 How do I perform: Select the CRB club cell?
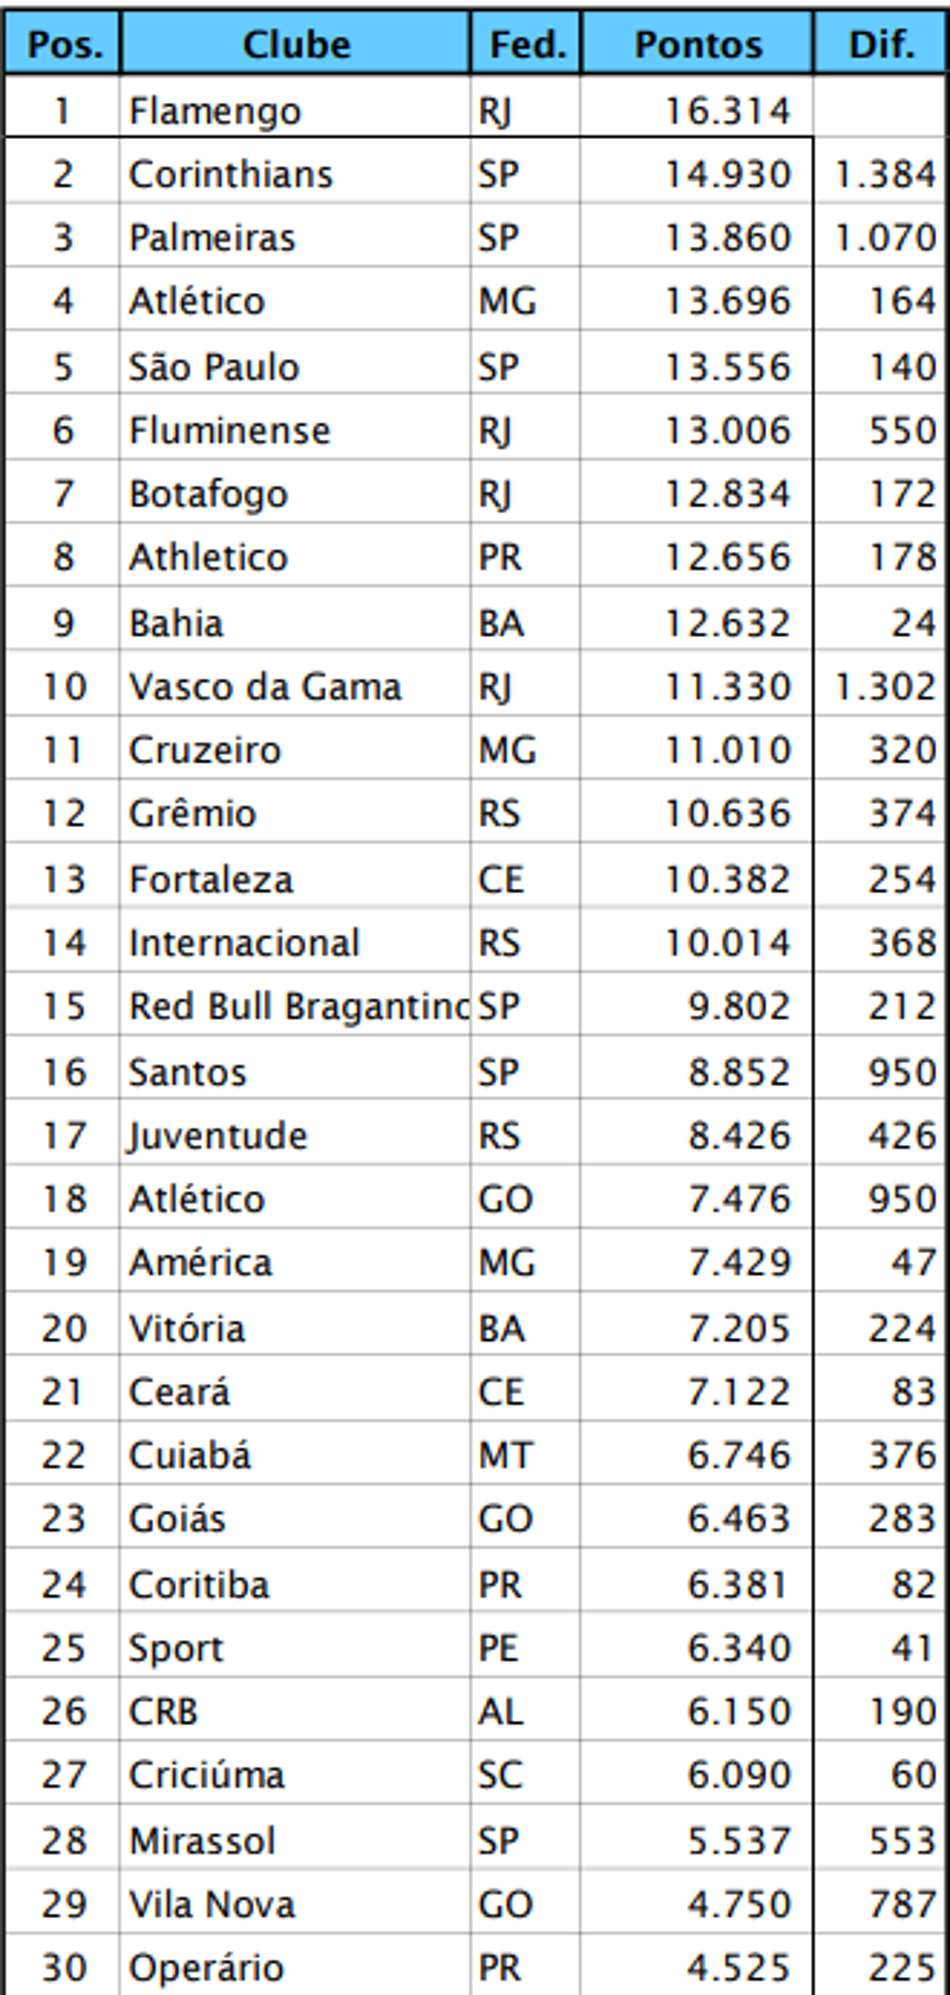pyautogui.click(x=295, y=1711)
